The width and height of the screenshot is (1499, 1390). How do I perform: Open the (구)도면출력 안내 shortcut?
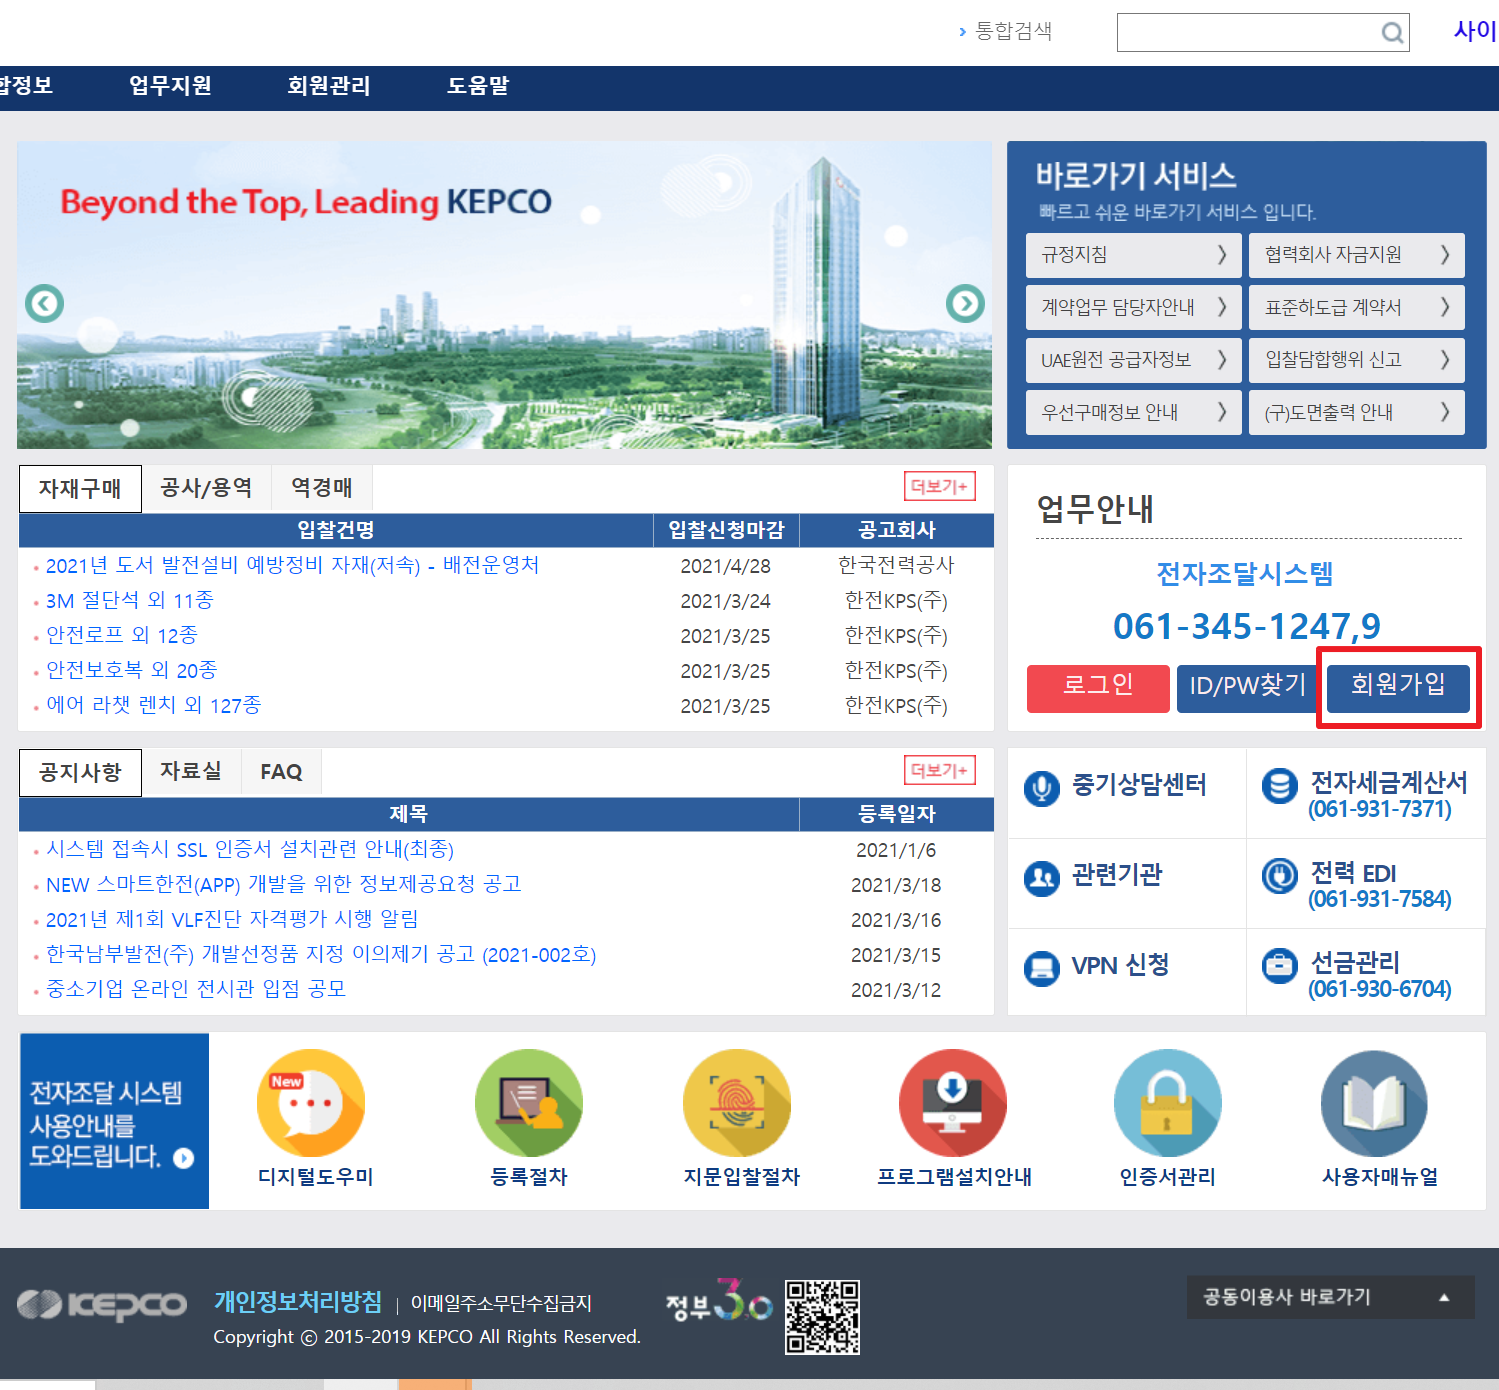tap(1356, 412)
